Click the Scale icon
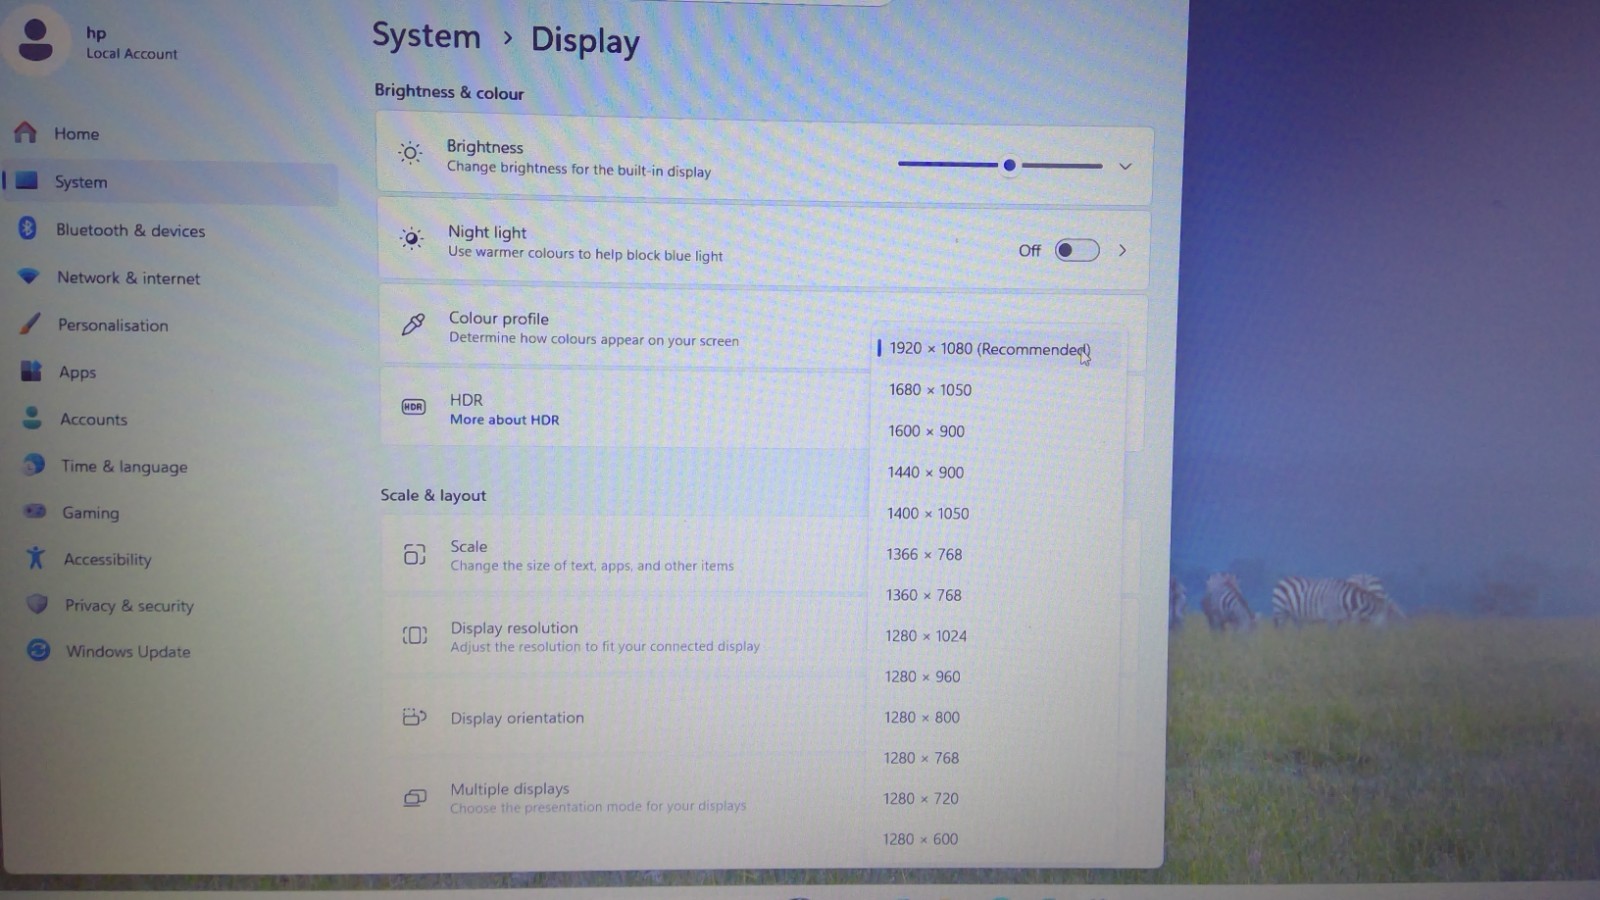Screen dimensions: 1600x900 coord(414,554)
